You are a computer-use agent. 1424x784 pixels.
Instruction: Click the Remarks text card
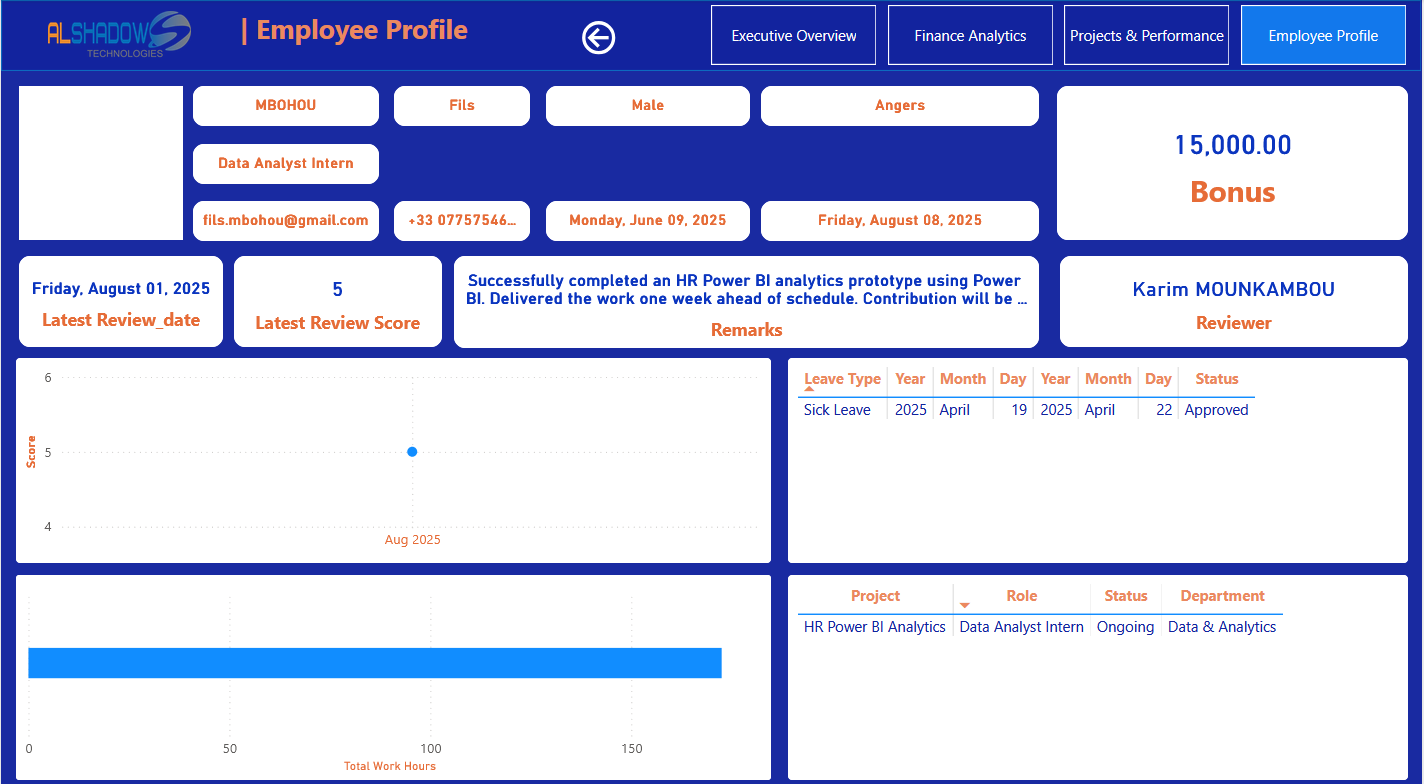[747, 302]
